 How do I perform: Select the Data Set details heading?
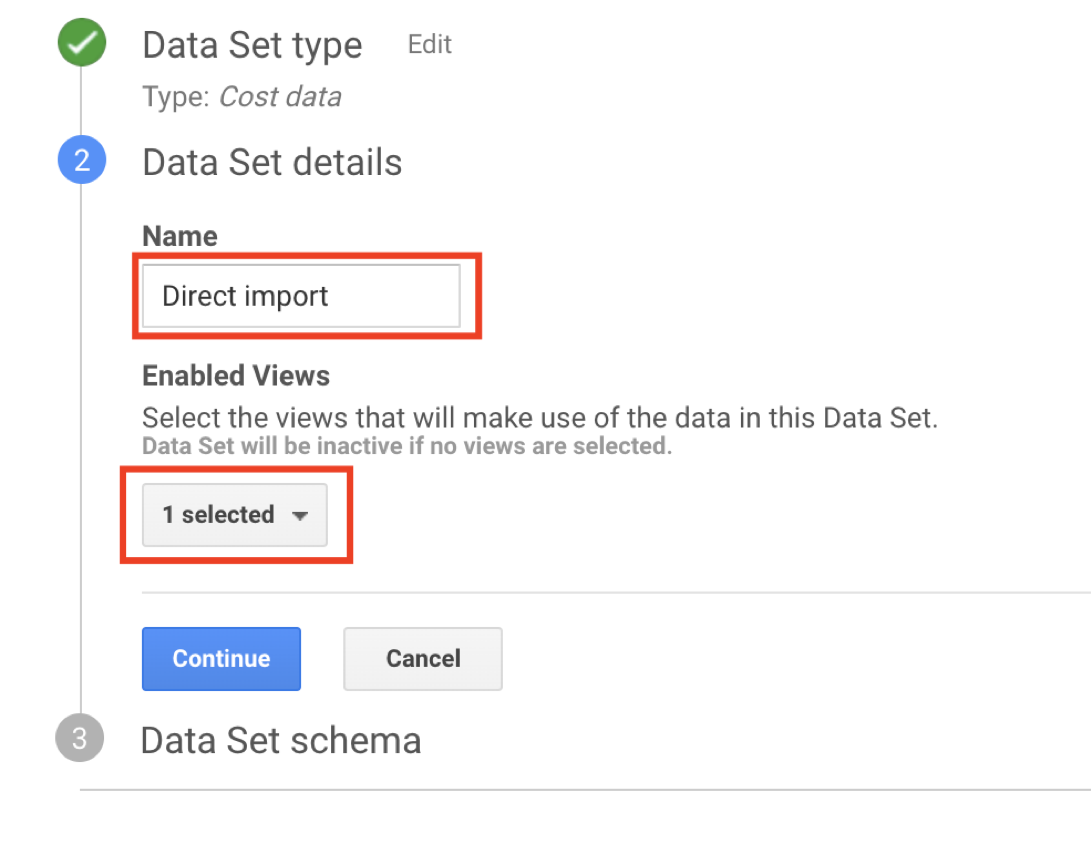click(272, 163)
